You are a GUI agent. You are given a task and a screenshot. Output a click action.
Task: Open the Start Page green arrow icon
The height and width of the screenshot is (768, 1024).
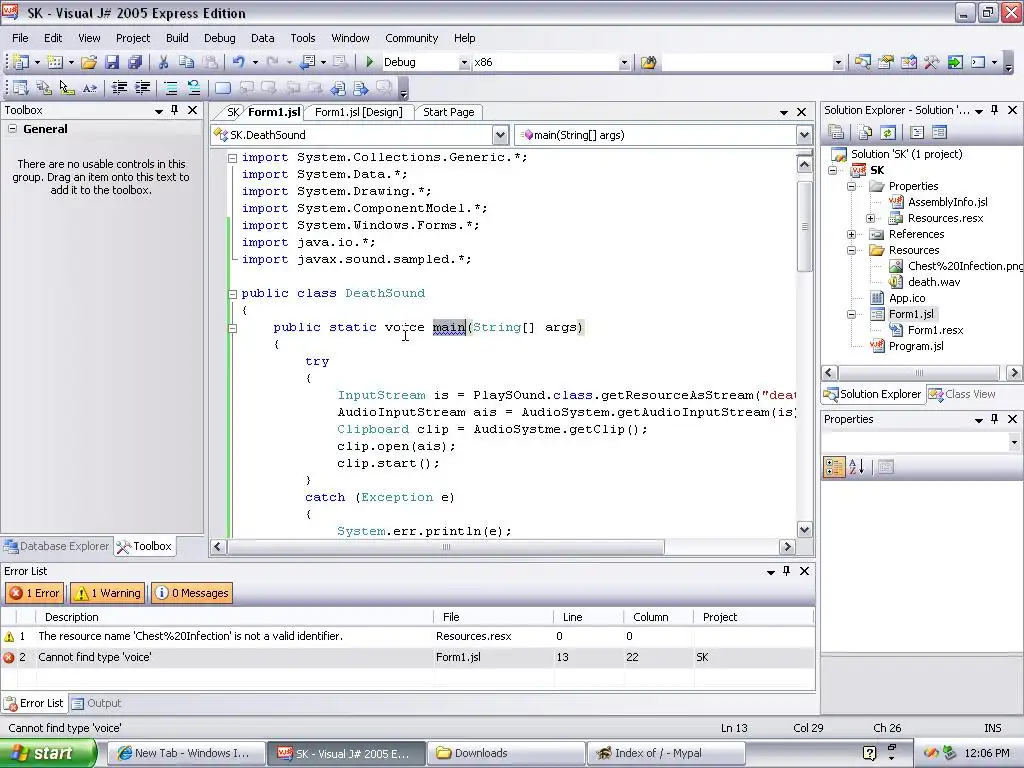(955, 63)
